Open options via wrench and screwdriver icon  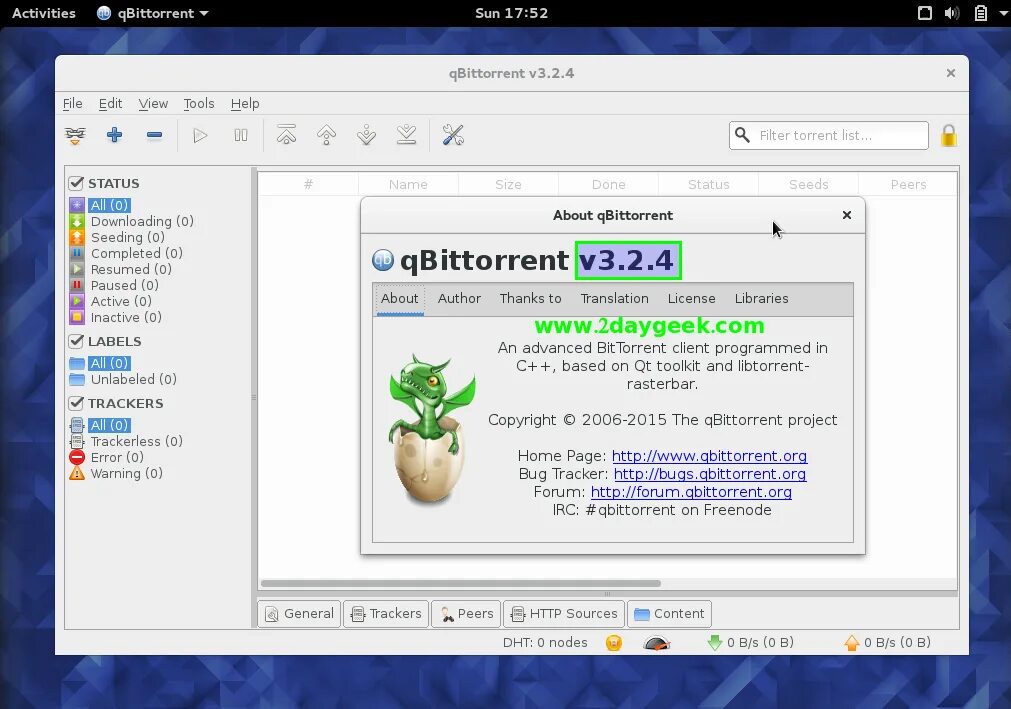[453, 135]
